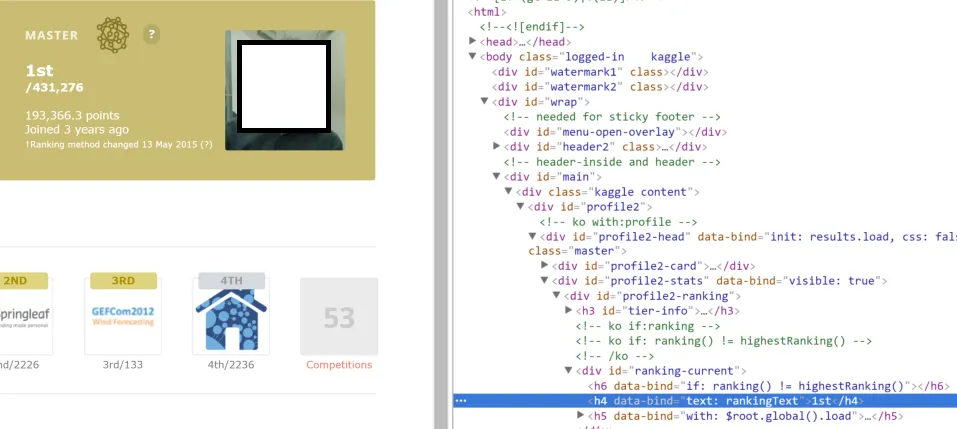Open the three-dot menu on highlighted row

(x=461, y=401)
